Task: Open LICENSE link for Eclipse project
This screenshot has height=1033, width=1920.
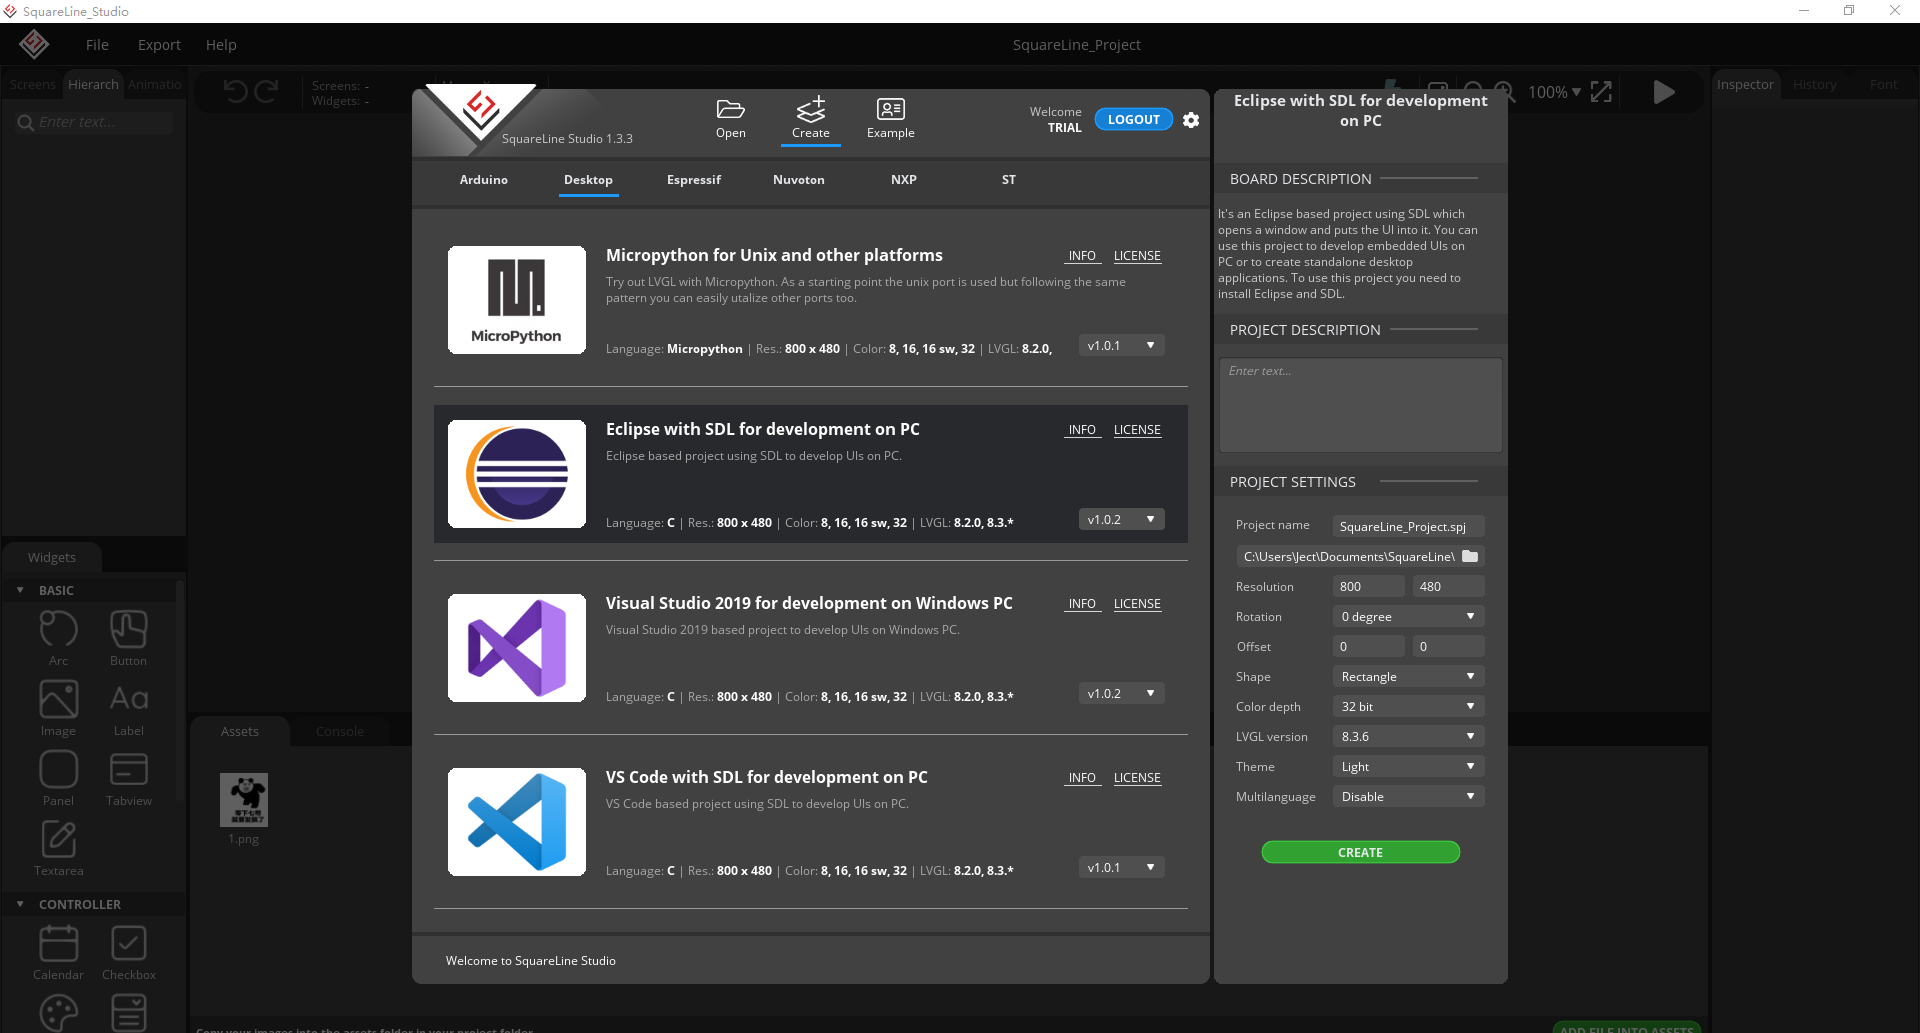Action: (1137, 430)
